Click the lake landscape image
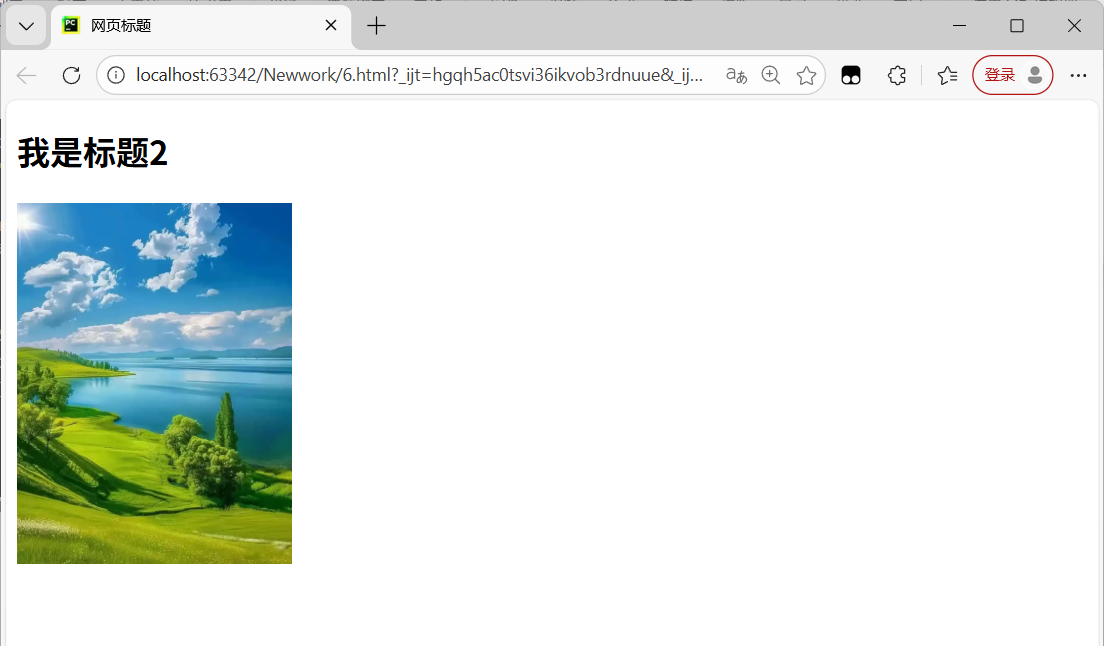The height and width of the screenshot is (646, 1104). pos(154,384)
